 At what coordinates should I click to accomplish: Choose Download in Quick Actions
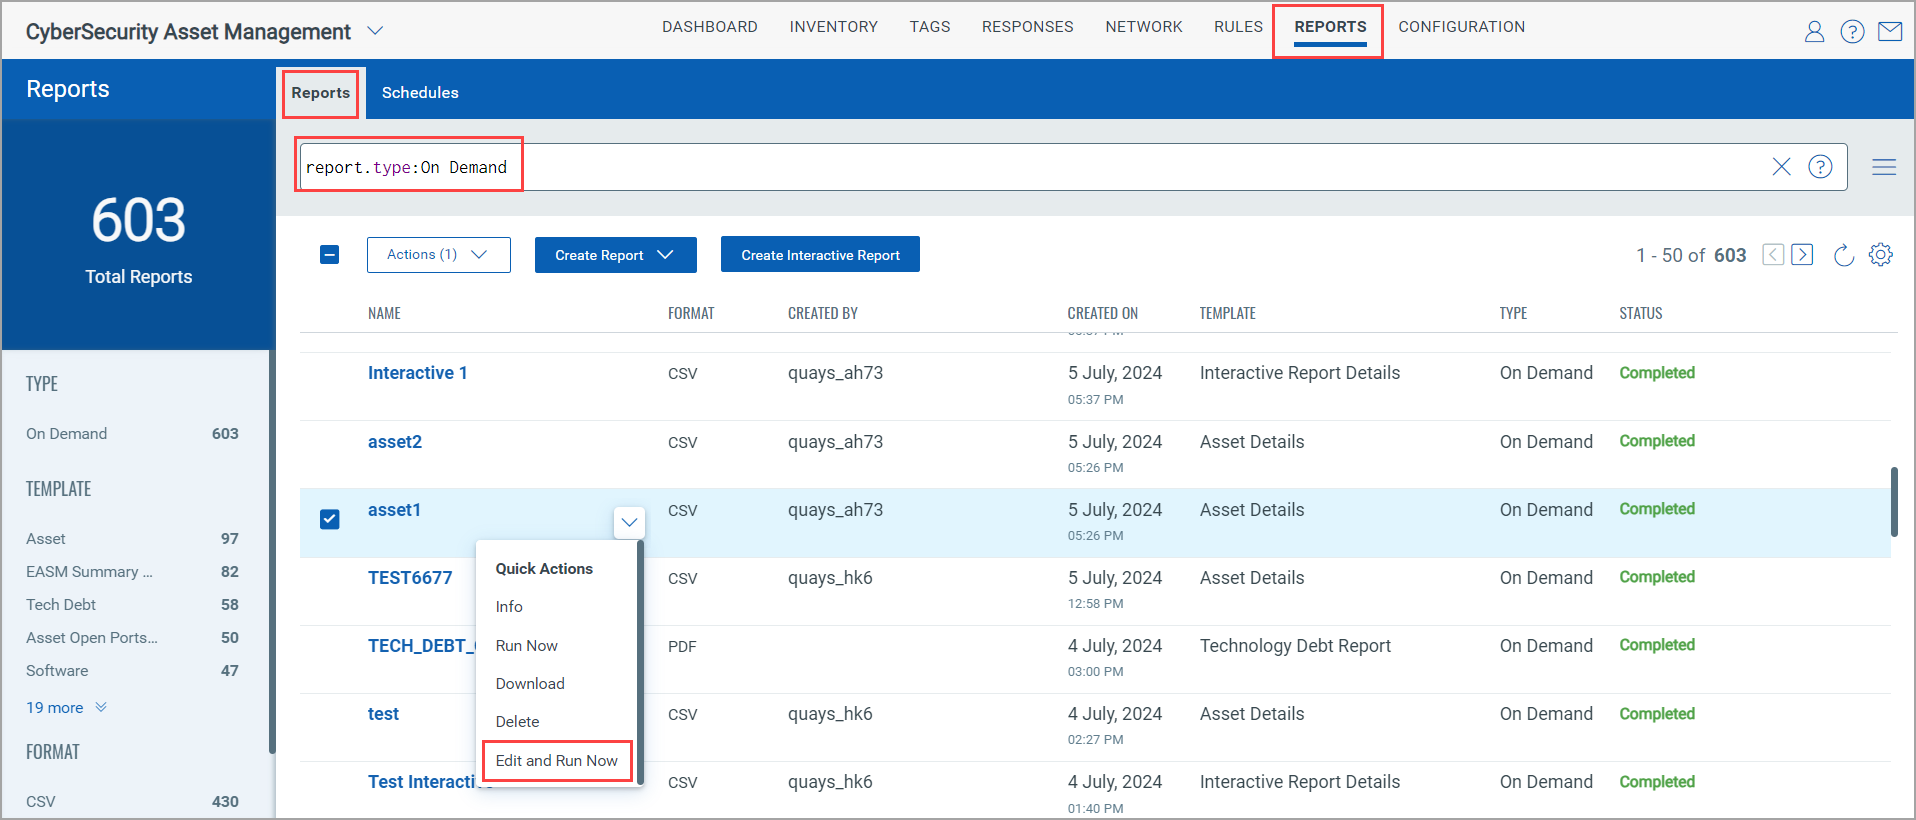530,684
